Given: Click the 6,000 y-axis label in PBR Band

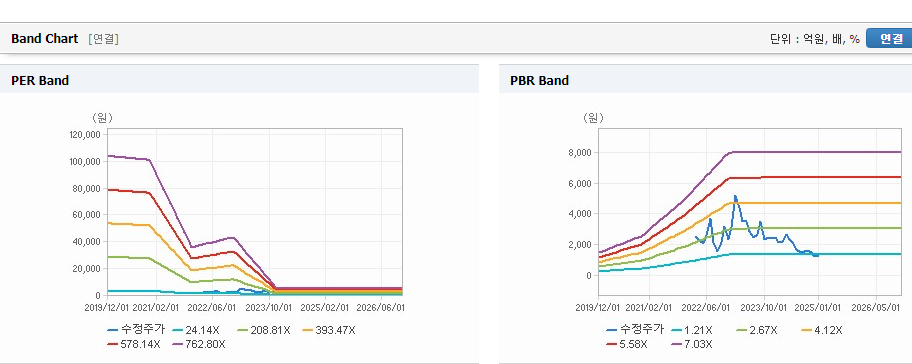Looking at the screenshot, I should [579, 184].
